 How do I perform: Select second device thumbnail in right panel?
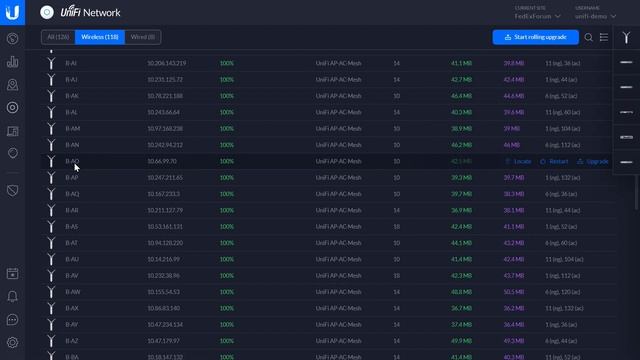(x=626, y=87)
